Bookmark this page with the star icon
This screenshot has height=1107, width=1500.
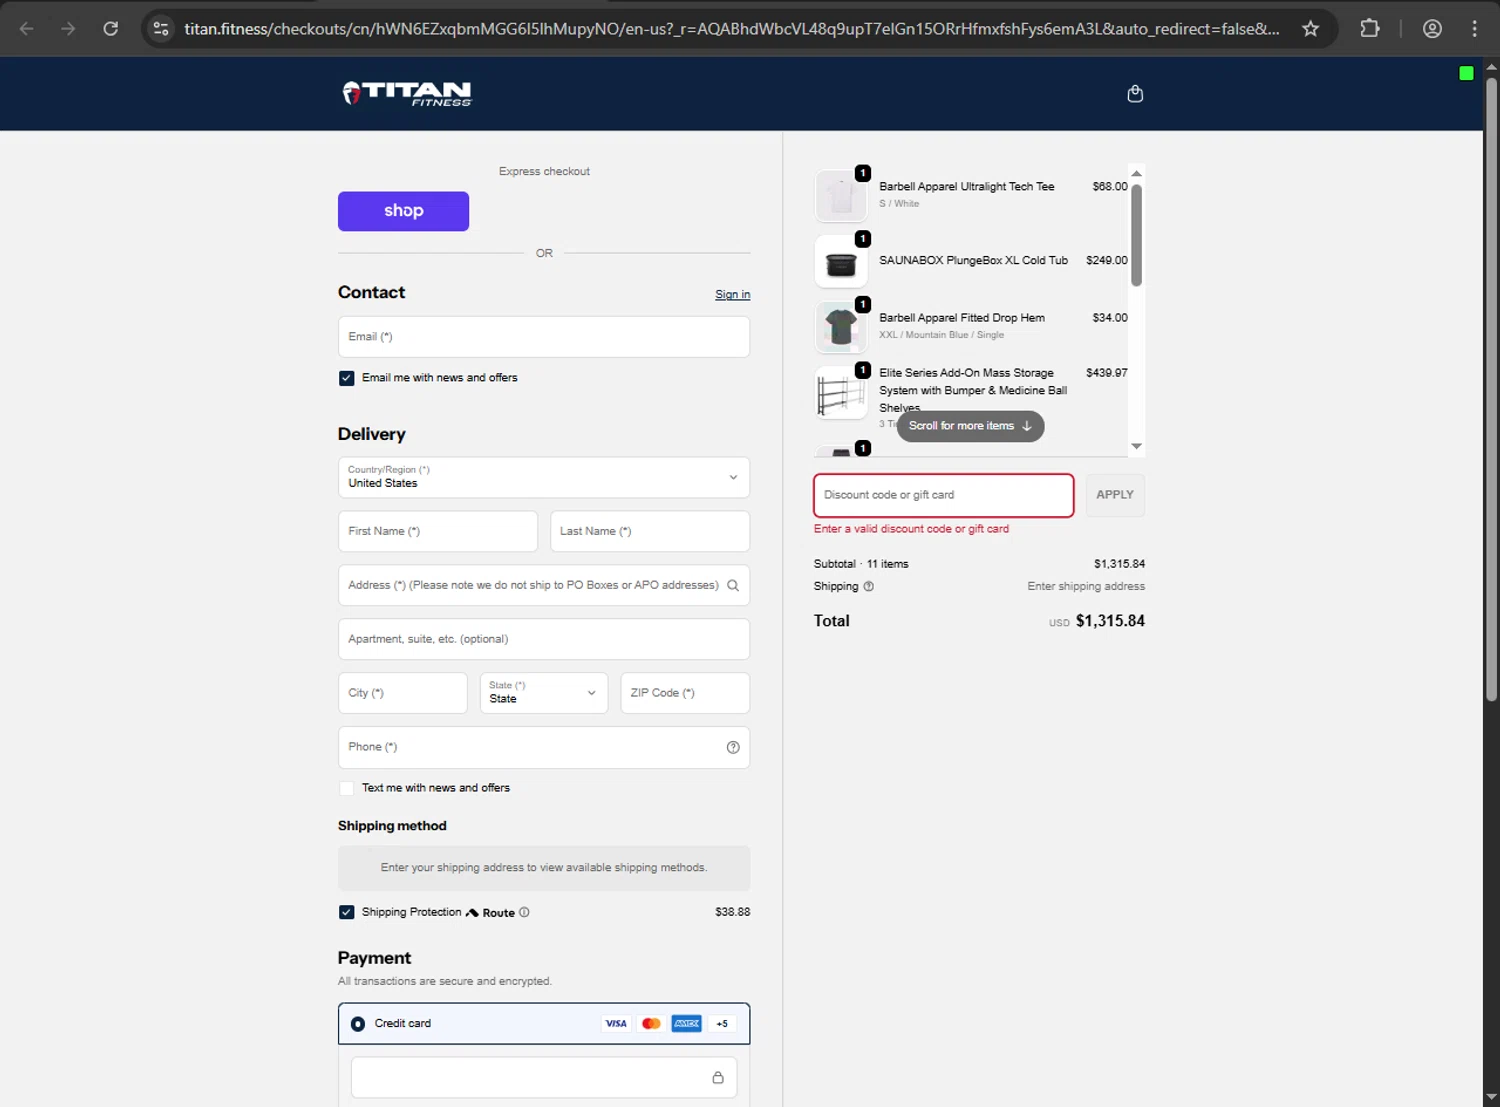1310,29
